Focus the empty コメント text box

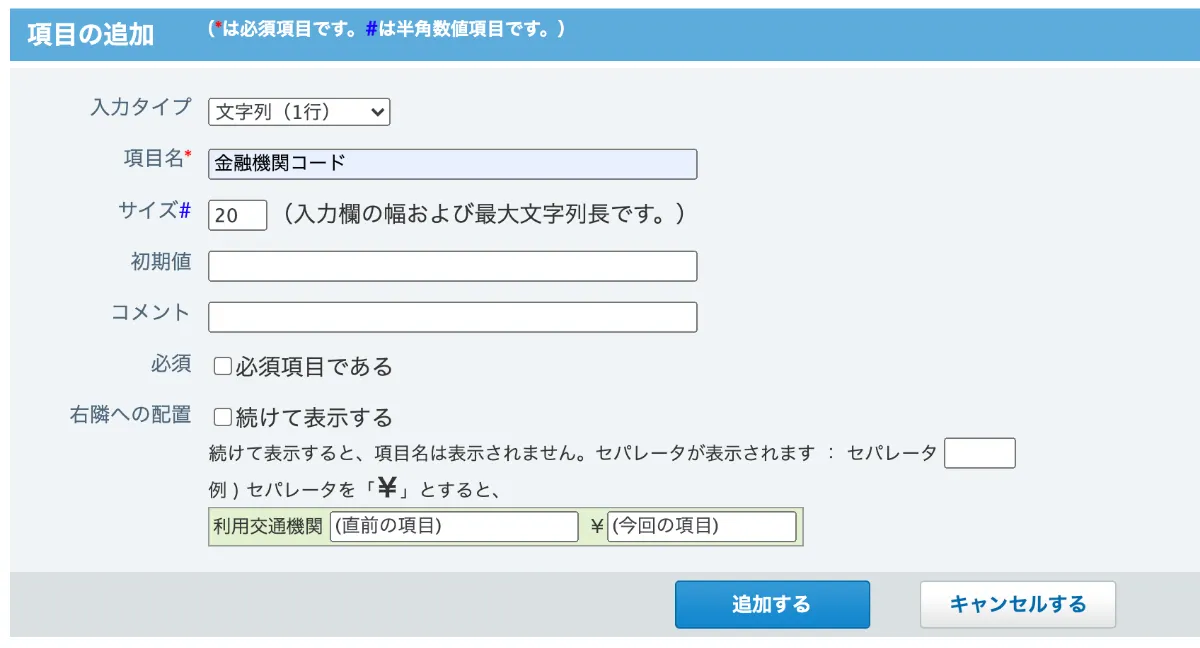point(452,317)
